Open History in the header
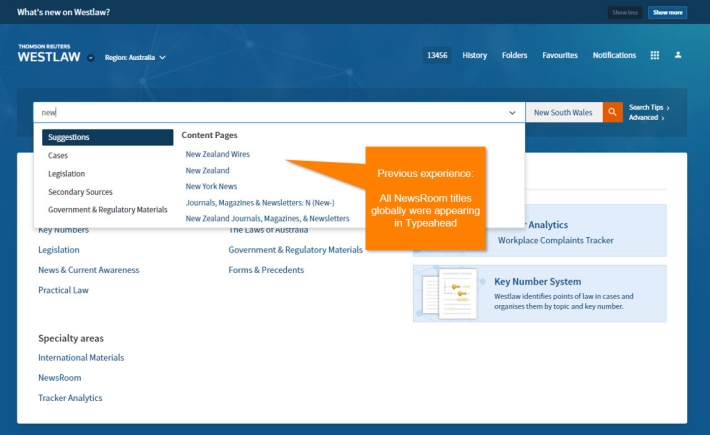Image resolution: width=710 pixels, height=435 pixels. pos(475,55)
